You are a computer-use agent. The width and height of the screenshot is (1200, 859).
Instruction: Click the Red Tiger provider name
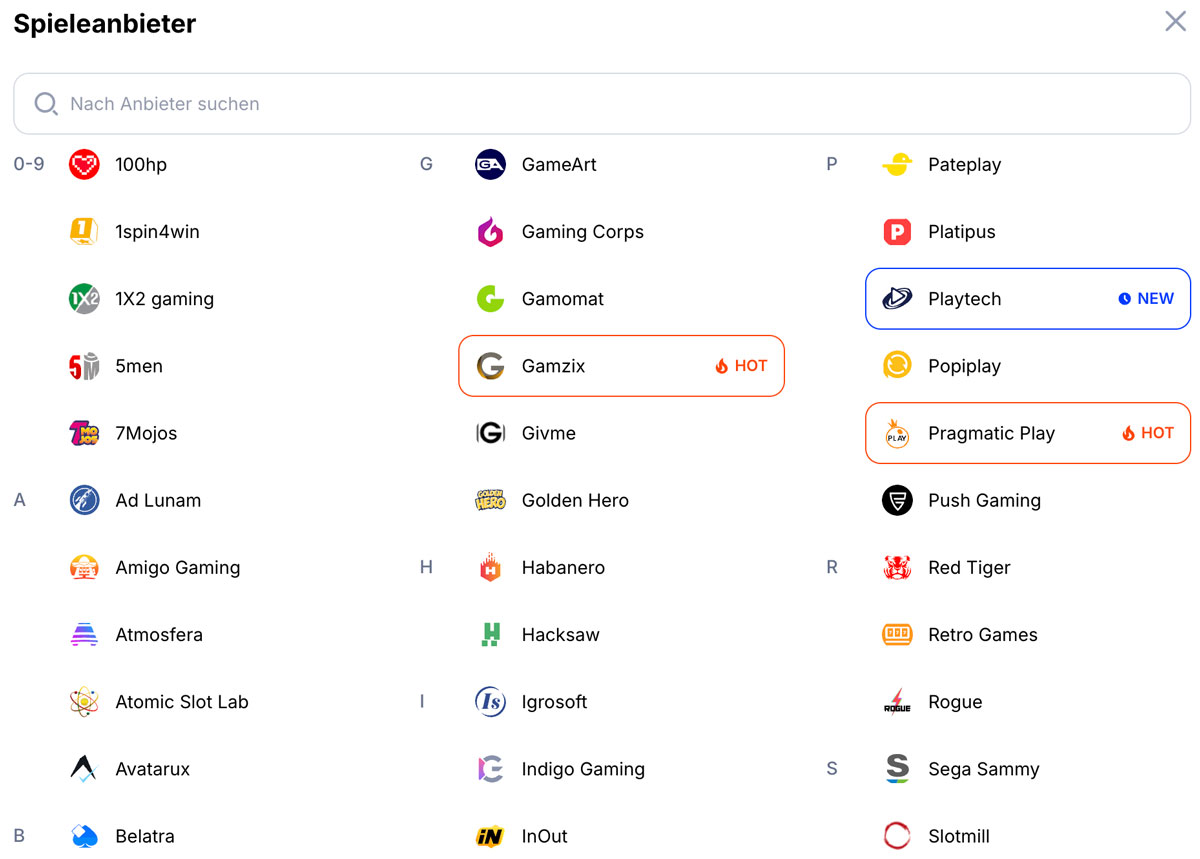point(969,567)
